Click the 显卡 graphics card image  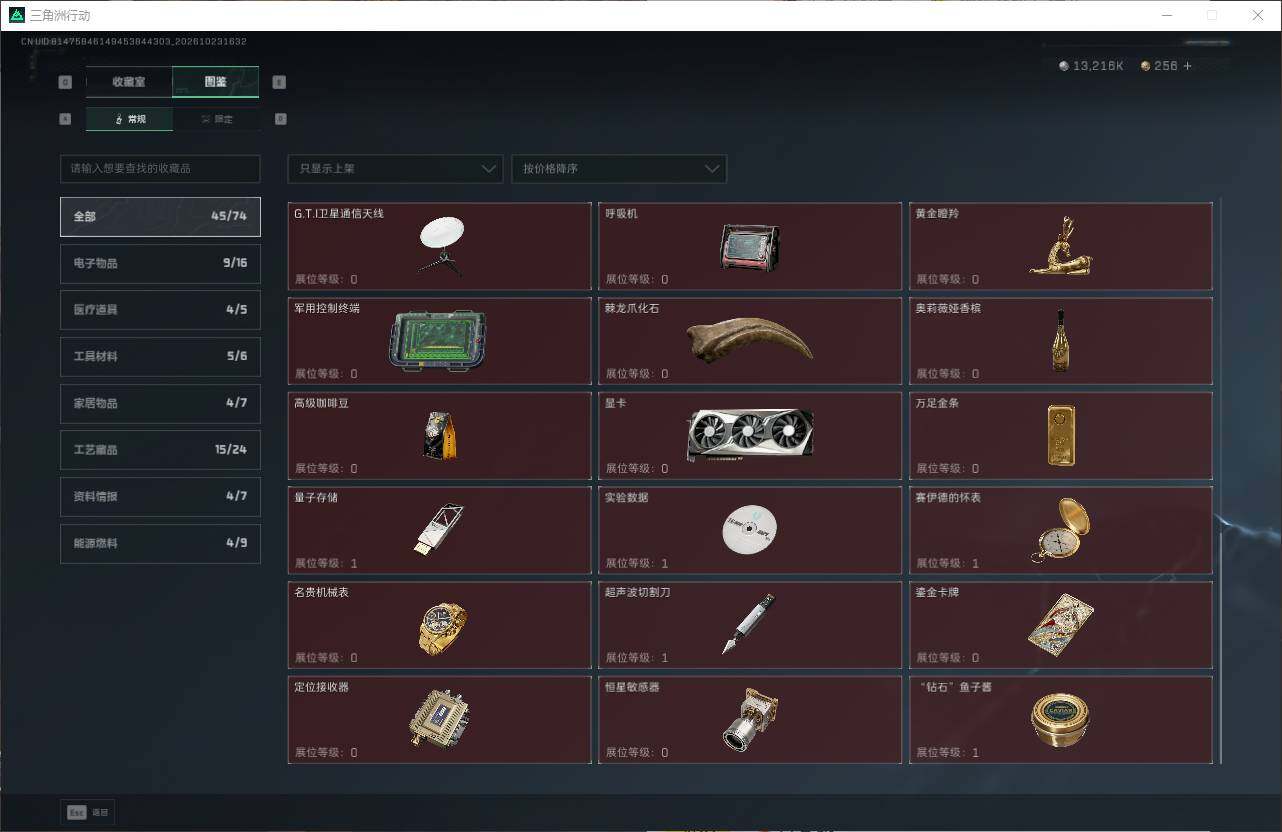[x=750, y=435]
